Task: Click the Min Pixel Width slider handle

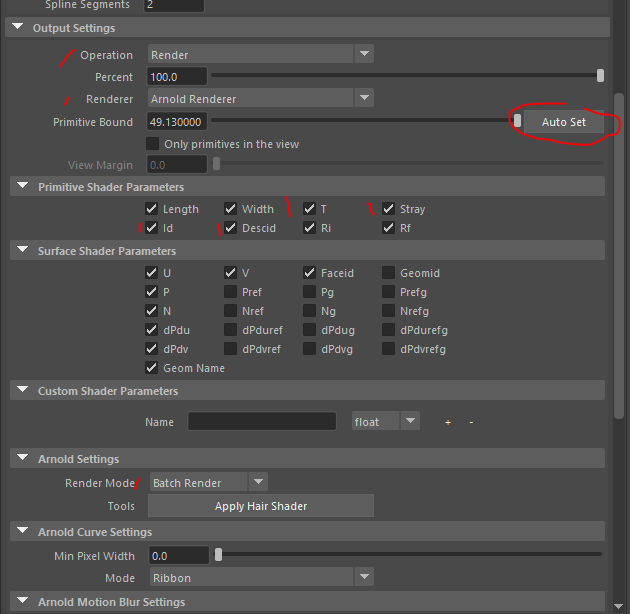Action: (x=218, y=555)
